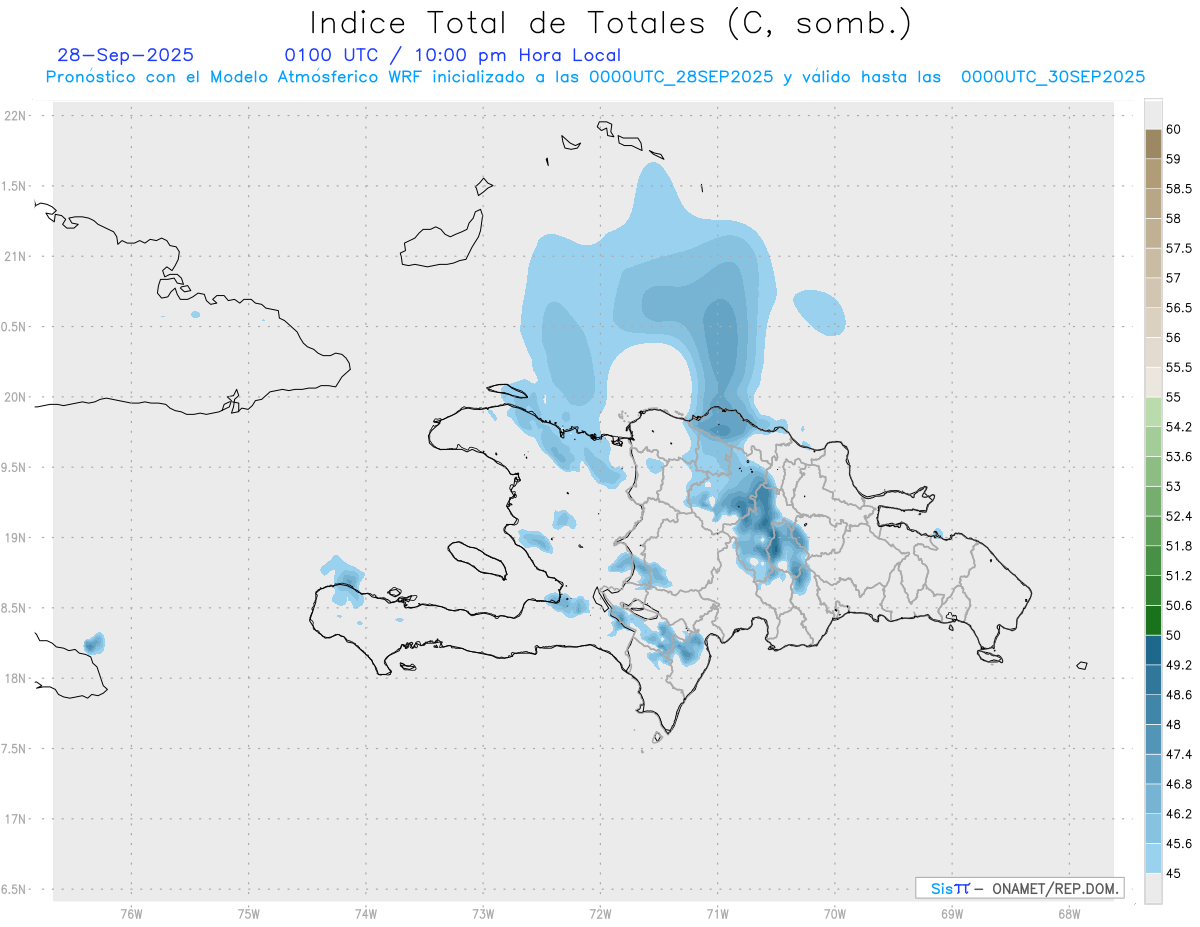The image size is (1200, 927).
Task: Click the '55.5' colorbar value
Action: point(1177,367)
